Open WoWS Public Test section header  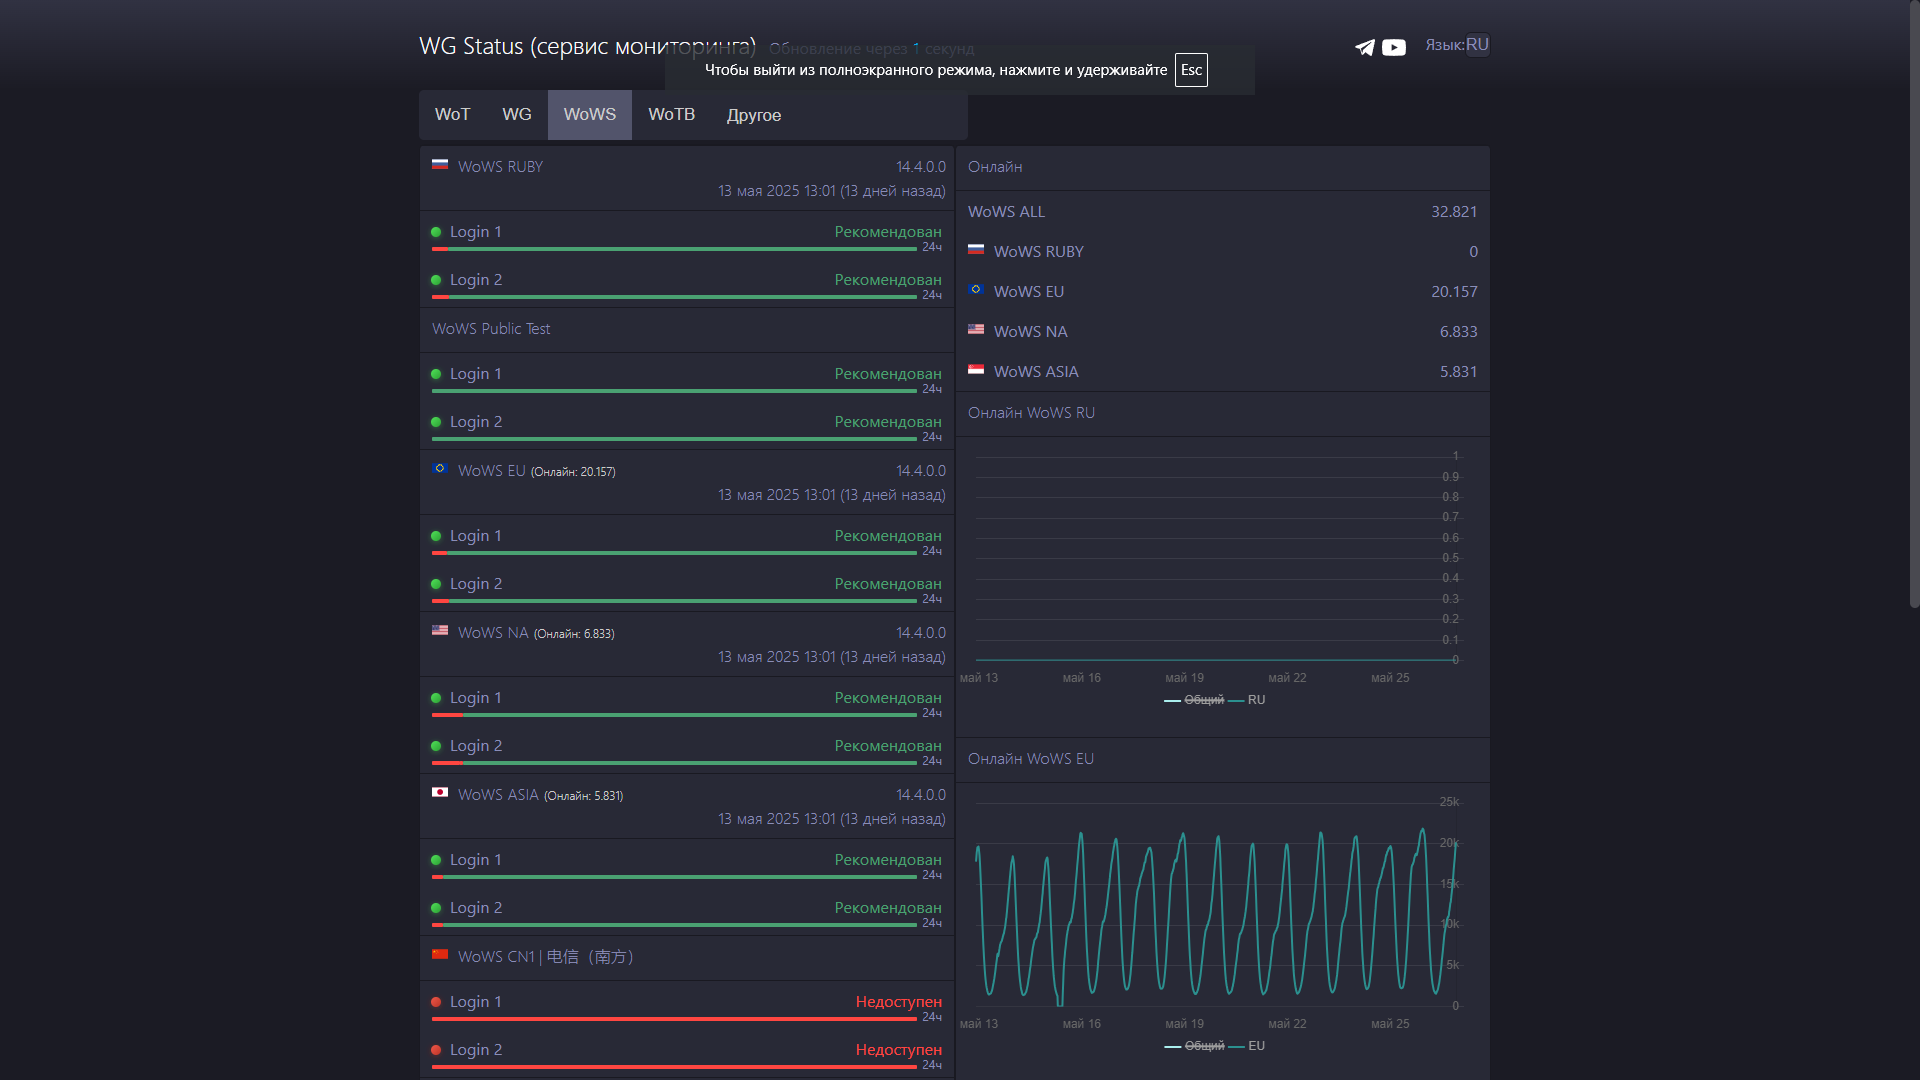coord(491,329)
